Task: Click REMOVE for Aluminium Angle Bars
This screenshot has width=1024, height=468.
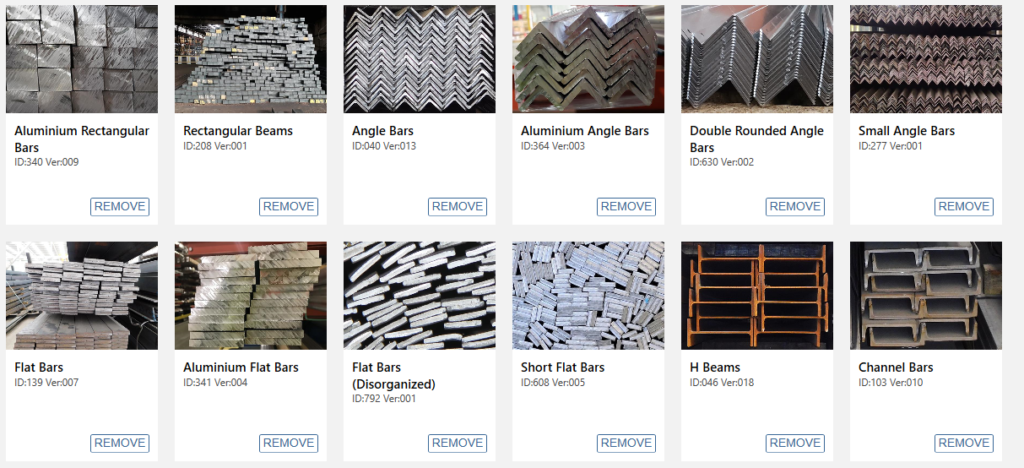Action: (x=626, y=207)
